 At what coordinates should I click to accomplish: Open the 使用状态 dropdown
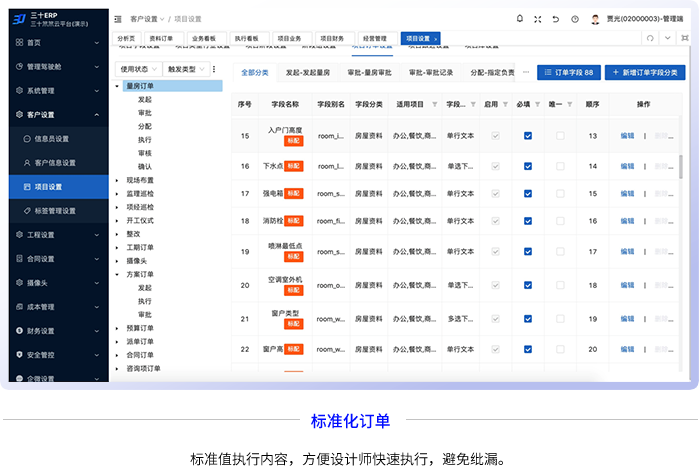click(138, 70)
